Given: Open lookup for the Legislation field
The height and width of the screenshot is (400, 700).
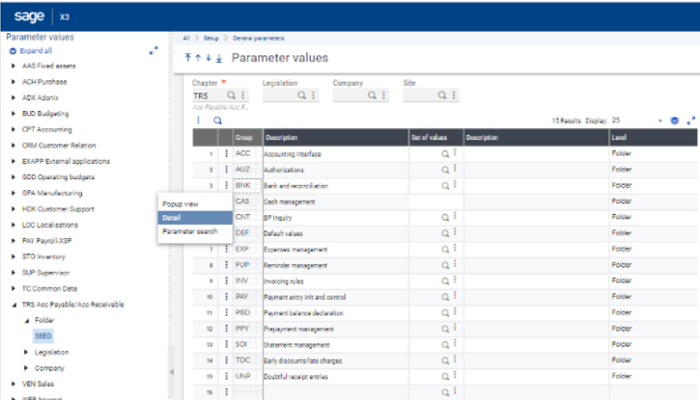Looking at the screenshot, I should (301, 95).
